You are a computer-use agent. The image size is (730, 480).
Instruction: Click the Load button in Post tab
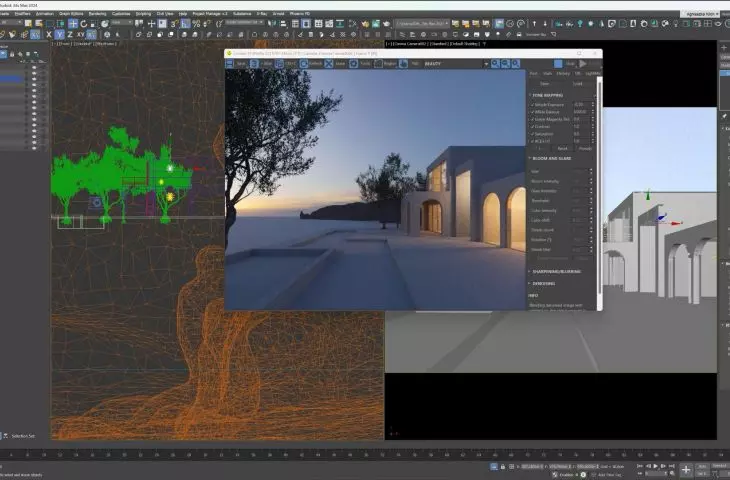(x=577, y=84)
